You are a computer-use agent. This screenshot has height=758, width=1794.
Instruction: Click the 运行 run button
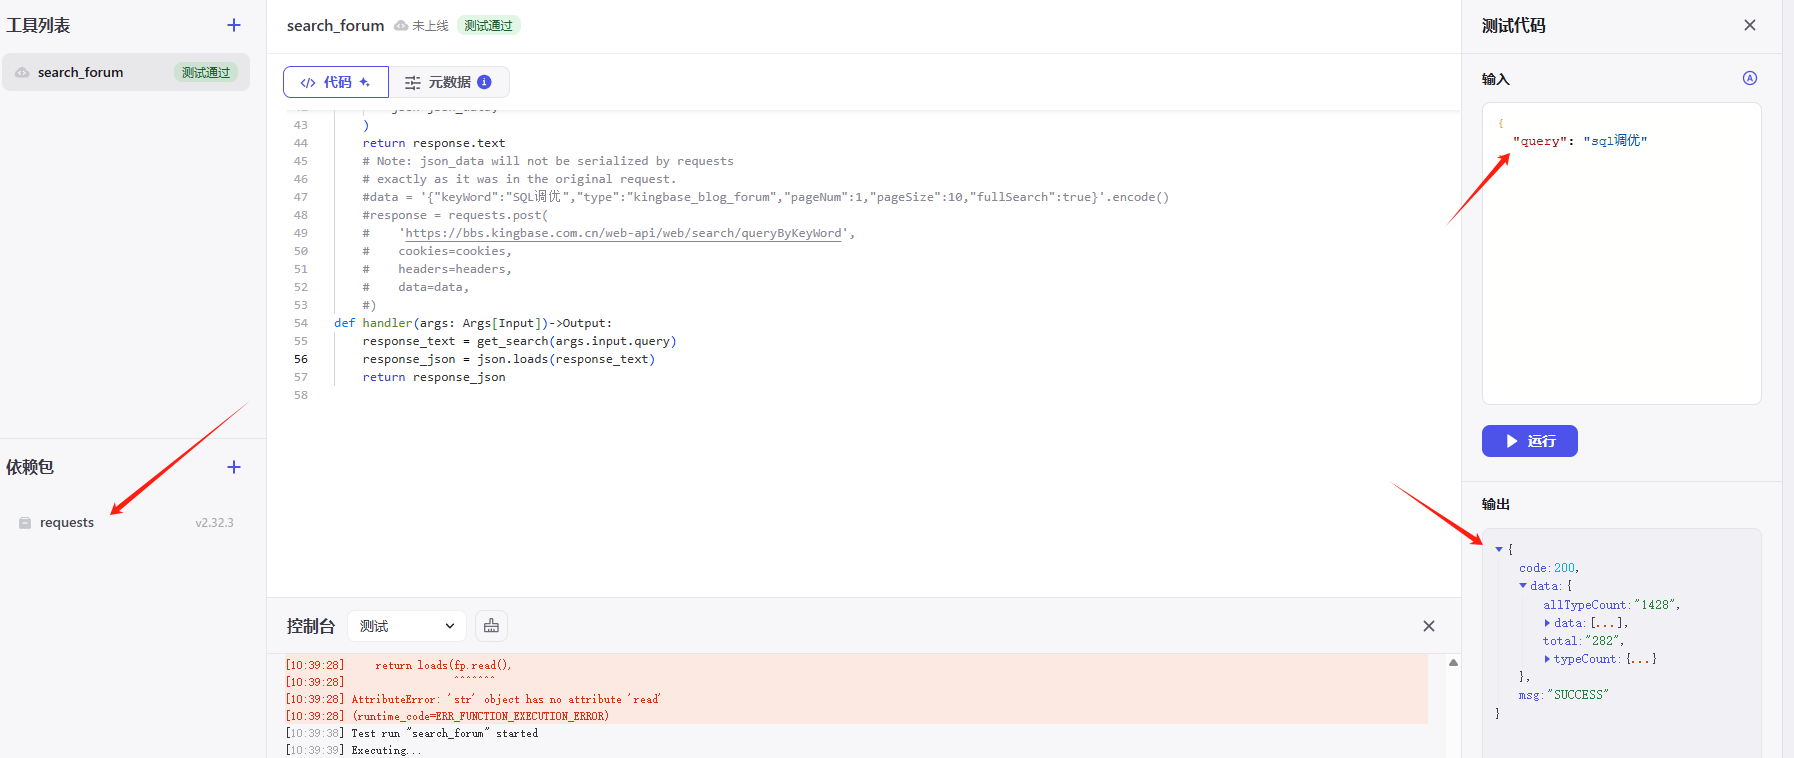[x=1529, y=441]
